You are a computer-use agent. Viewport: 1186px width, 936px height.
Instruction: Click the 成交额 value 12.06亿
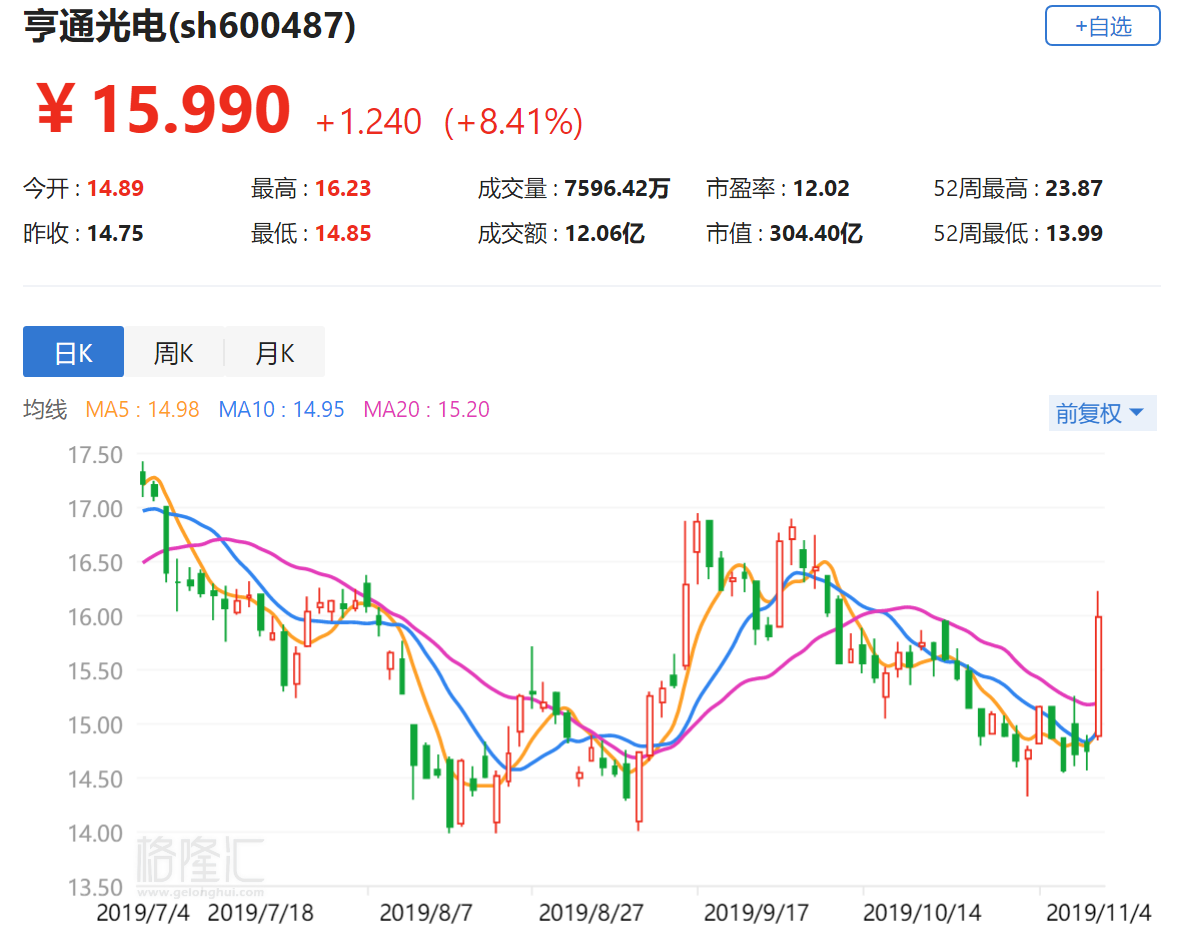[604, 233]
